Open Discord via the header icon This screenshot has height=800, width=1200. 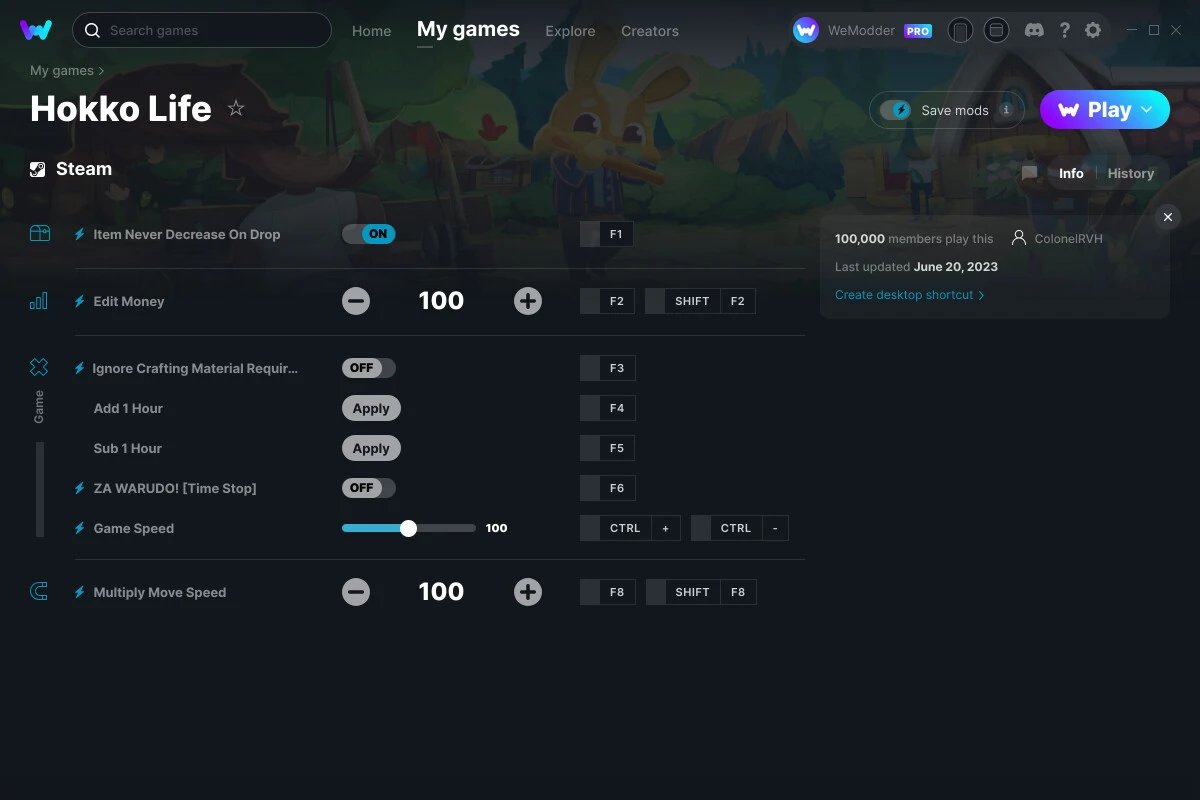1034,30
